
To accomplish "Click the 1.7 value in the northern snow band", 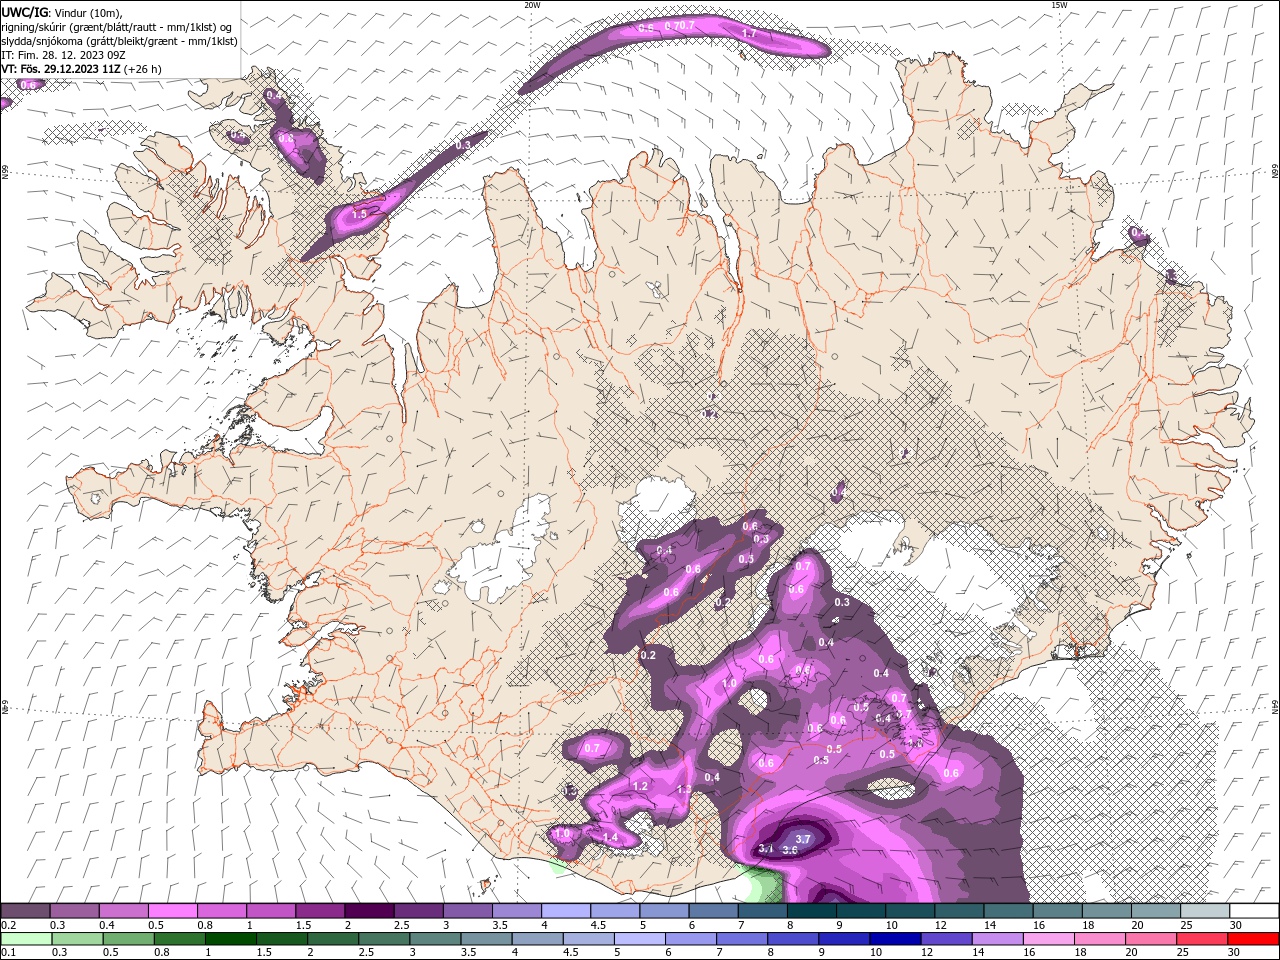I will [749, 33].
